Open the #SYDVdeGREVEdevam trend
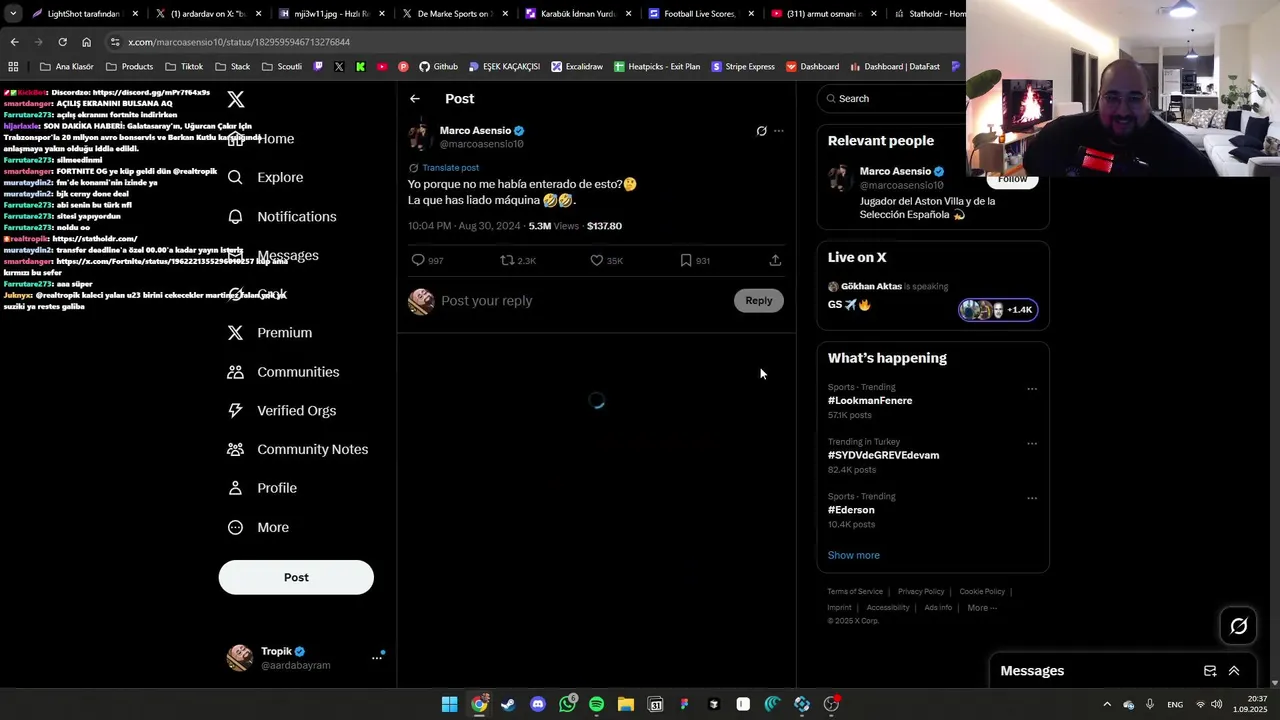 (883, 455)
